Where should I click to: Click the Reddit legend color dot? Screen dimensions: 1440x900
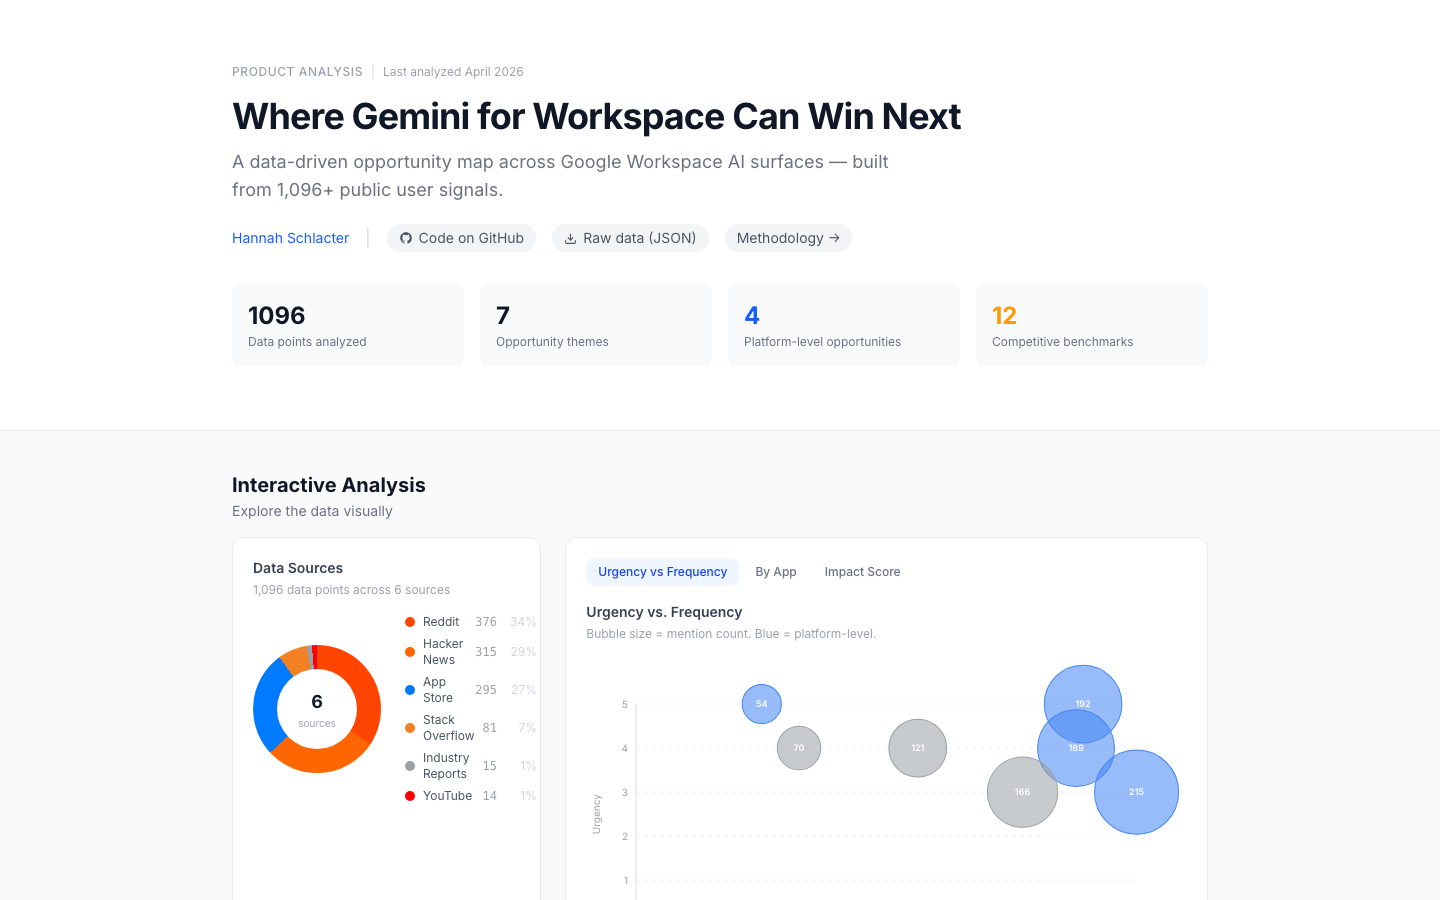[410, 622]
